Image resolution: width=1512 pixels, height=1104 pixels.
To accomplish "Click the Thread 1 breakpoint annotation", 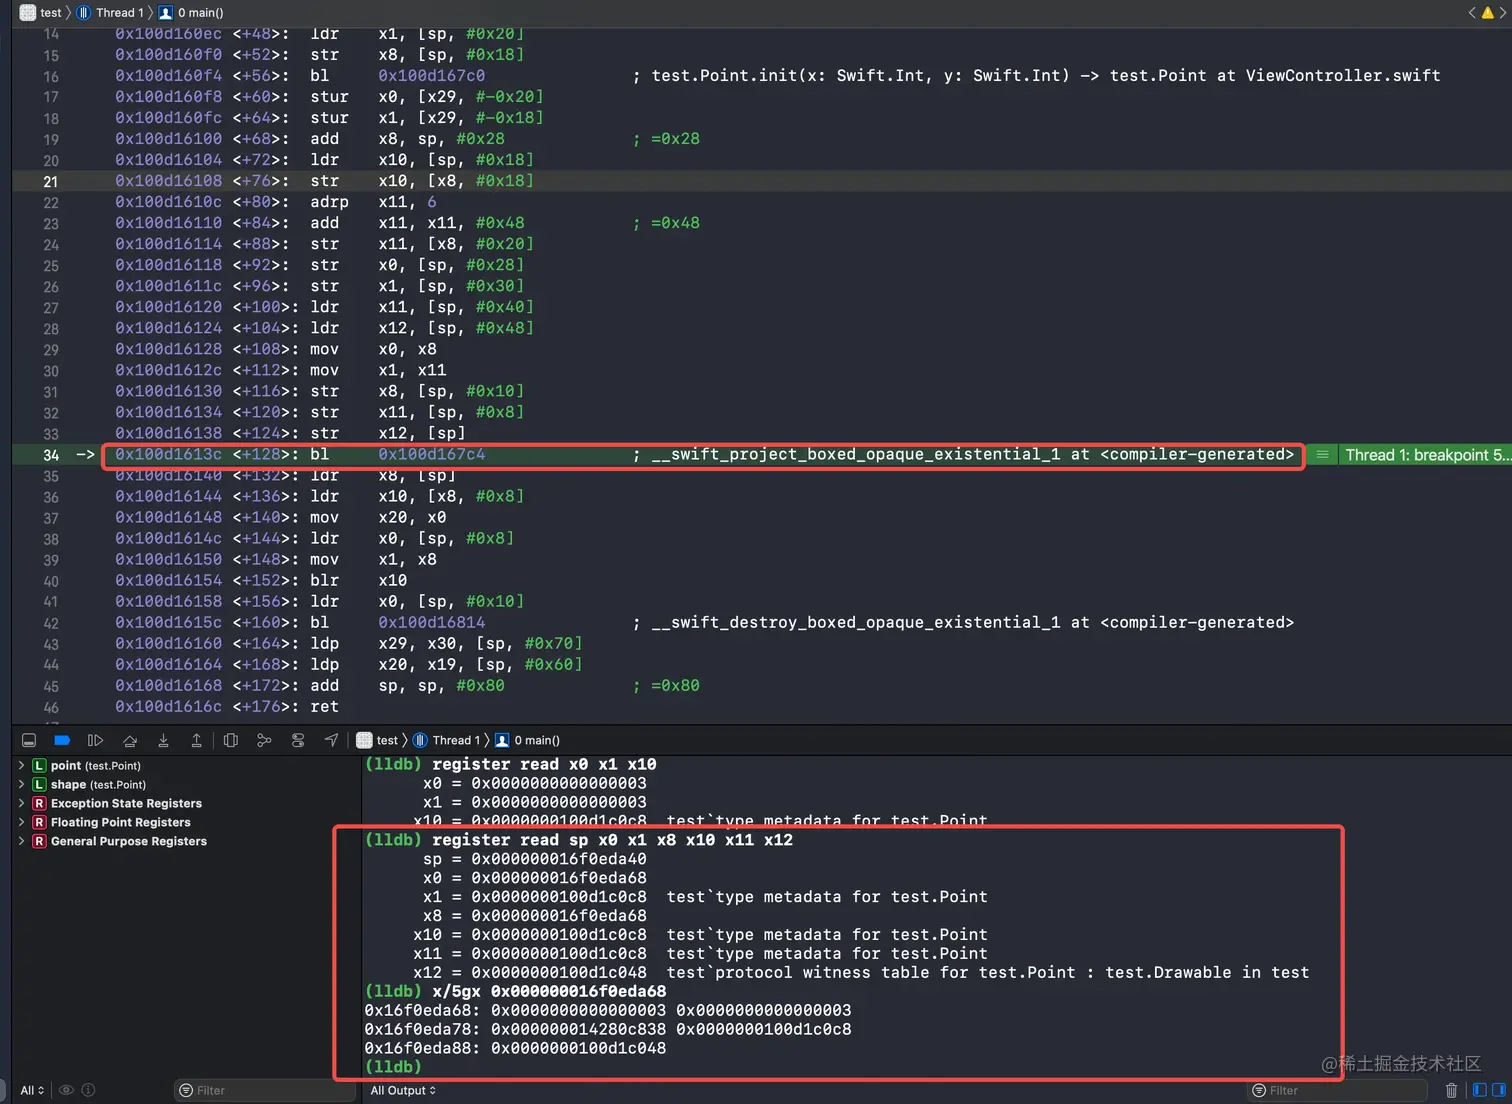I will [1427, 455].
